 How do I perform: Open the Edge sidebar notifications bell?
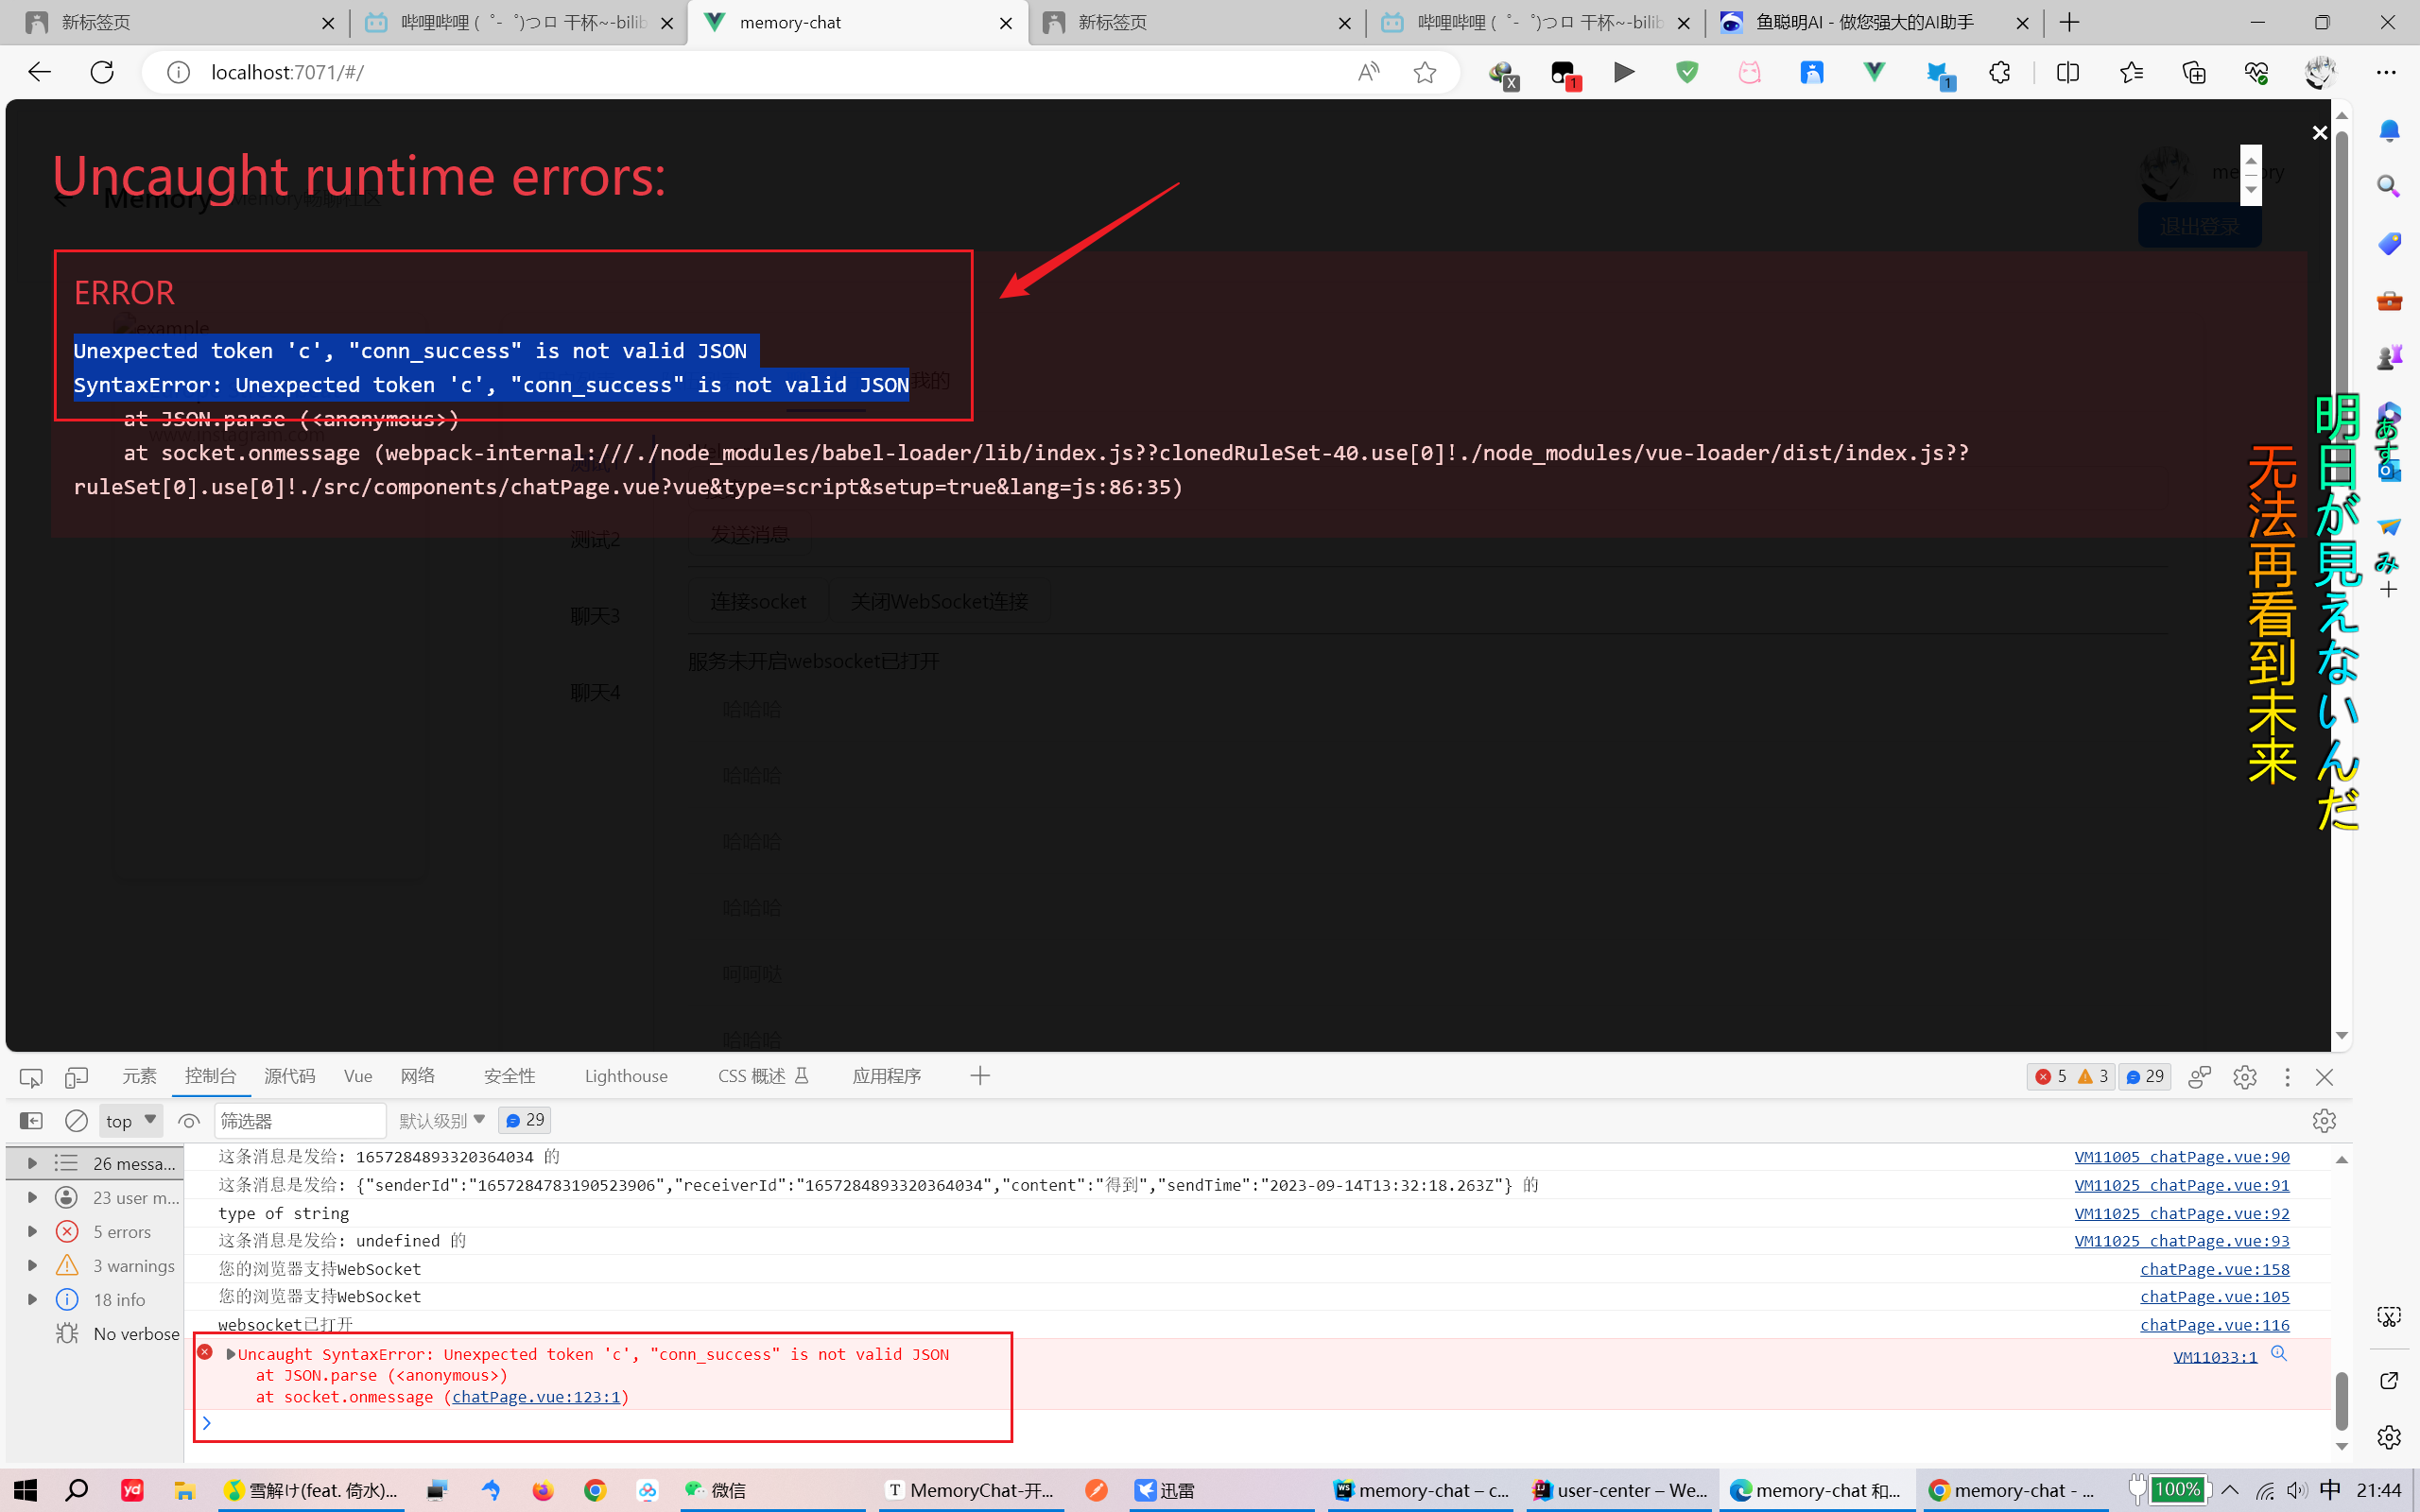[x=2389, y=131]
